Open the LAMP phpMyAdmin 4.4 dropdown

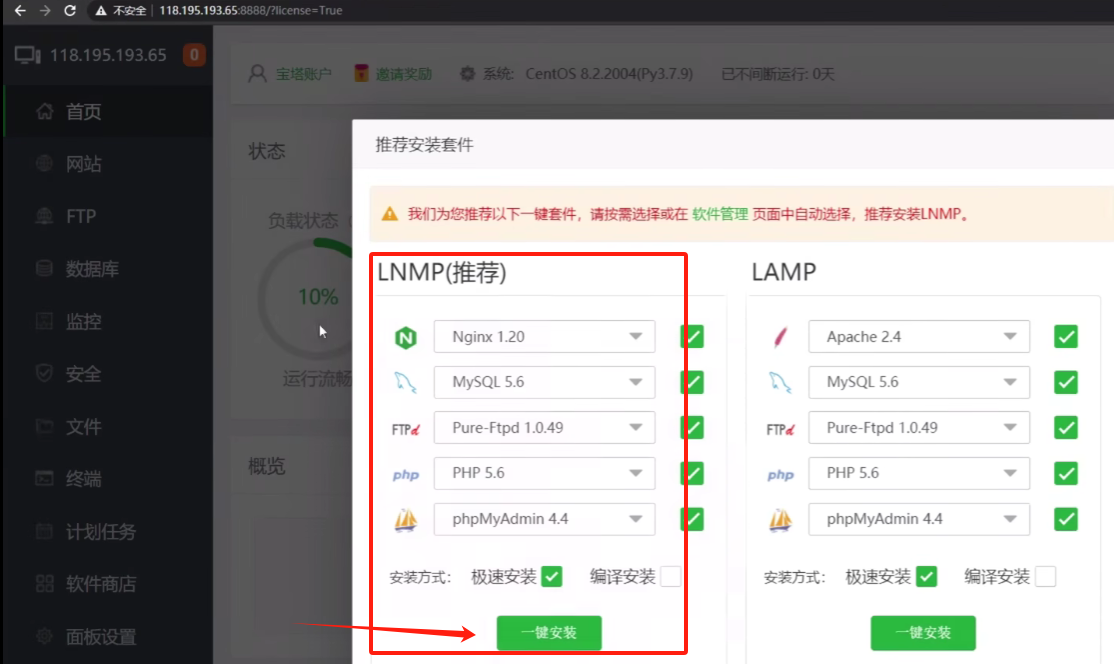click(x=919, y=519)
